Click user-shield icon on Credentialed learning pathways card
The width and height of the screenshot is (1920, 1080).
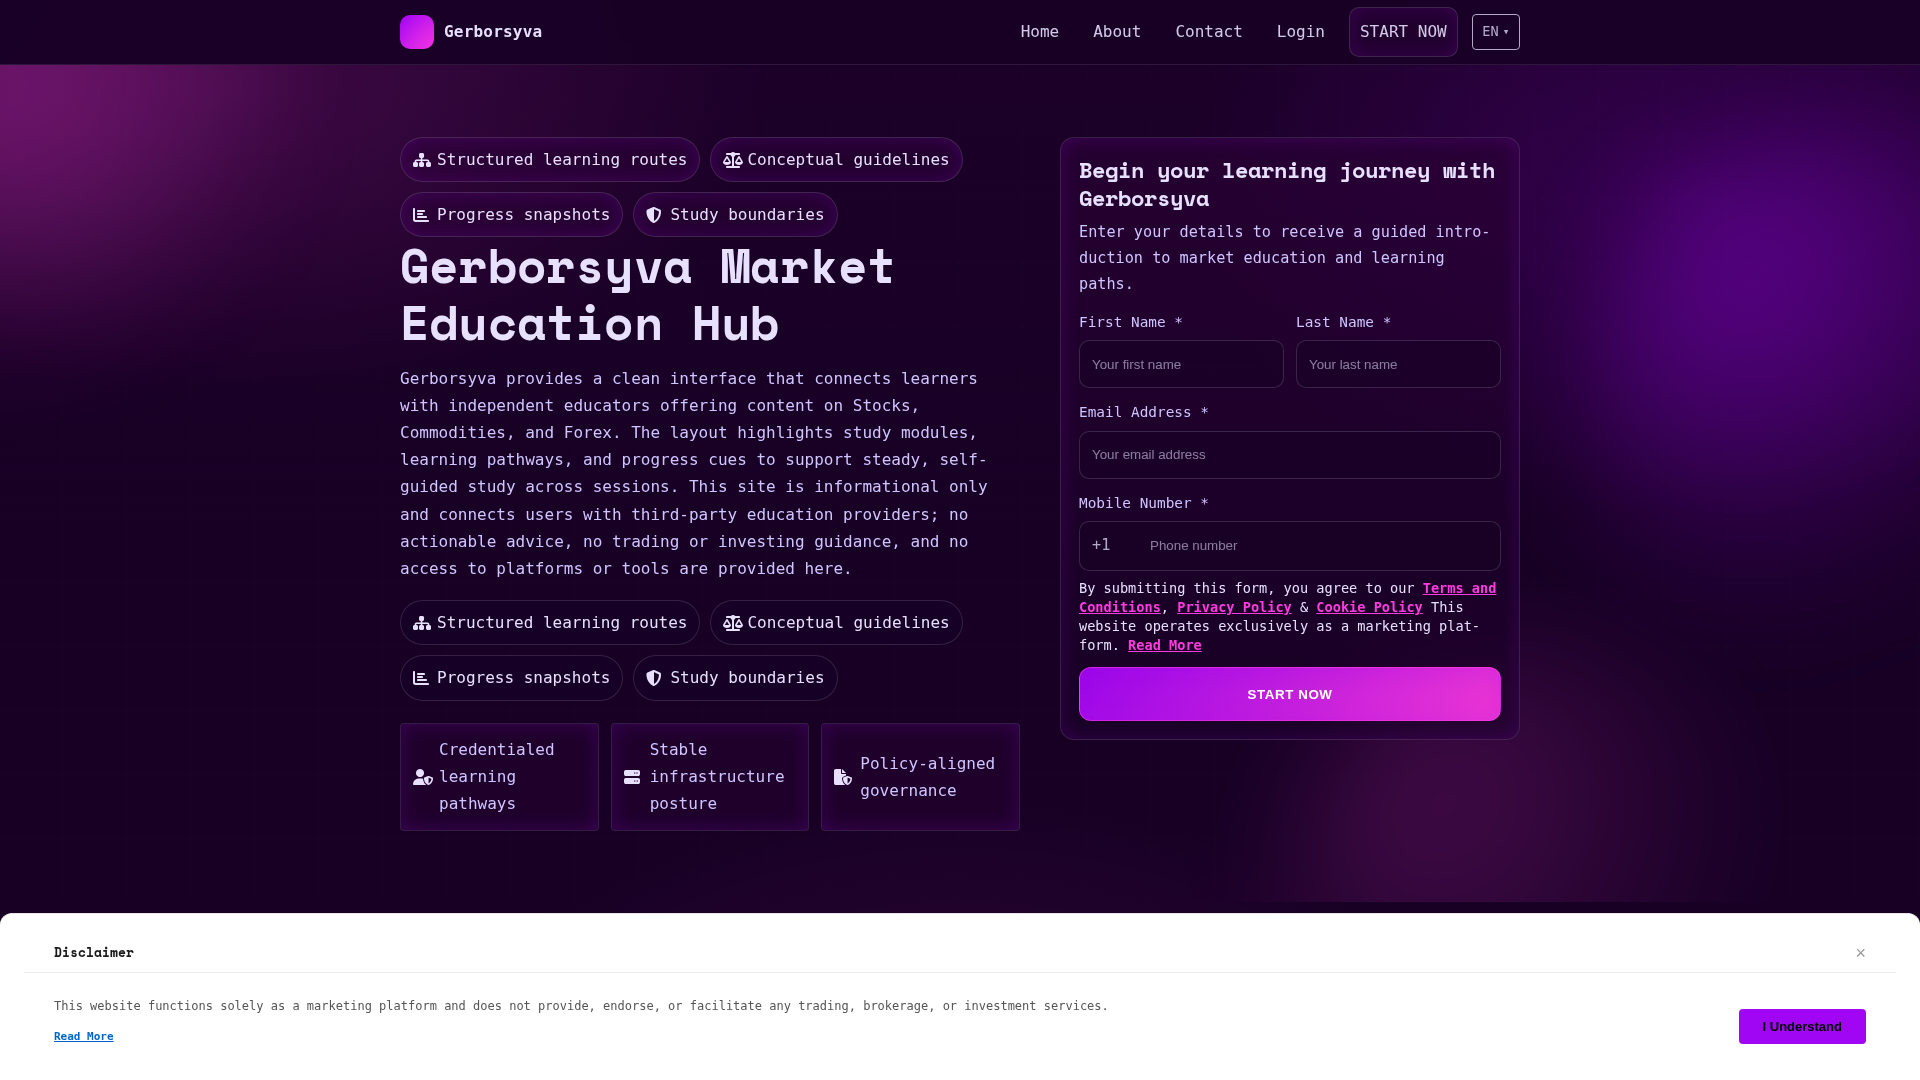point(423,777)
